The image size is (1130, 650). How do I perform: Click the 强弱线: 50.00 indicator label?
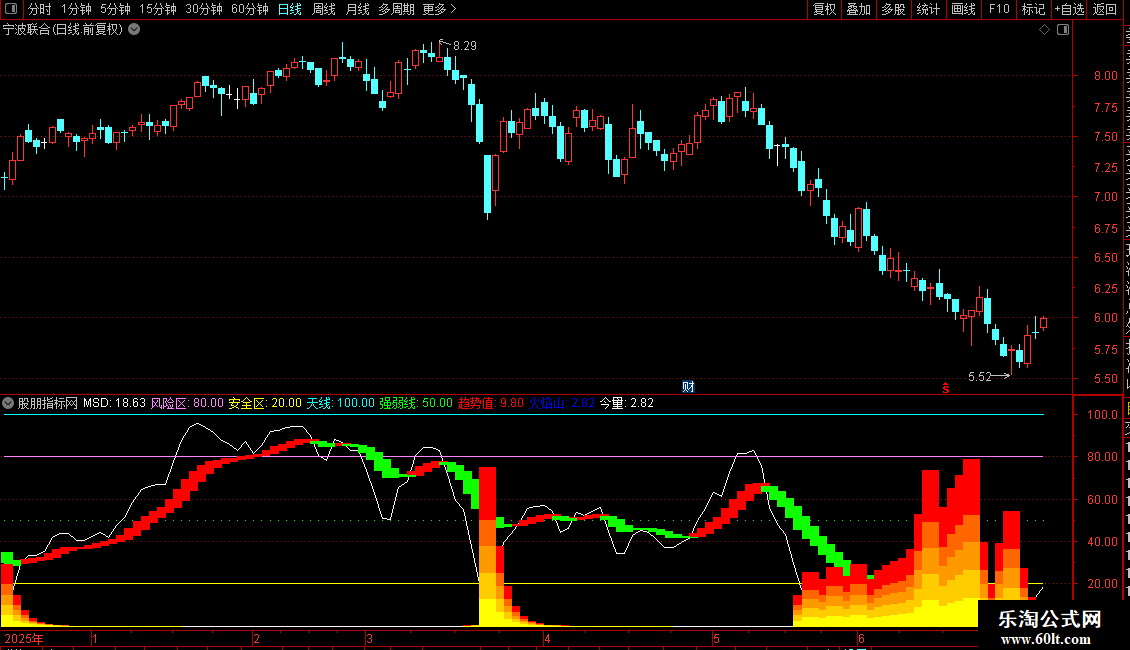(x=416, y=404)
